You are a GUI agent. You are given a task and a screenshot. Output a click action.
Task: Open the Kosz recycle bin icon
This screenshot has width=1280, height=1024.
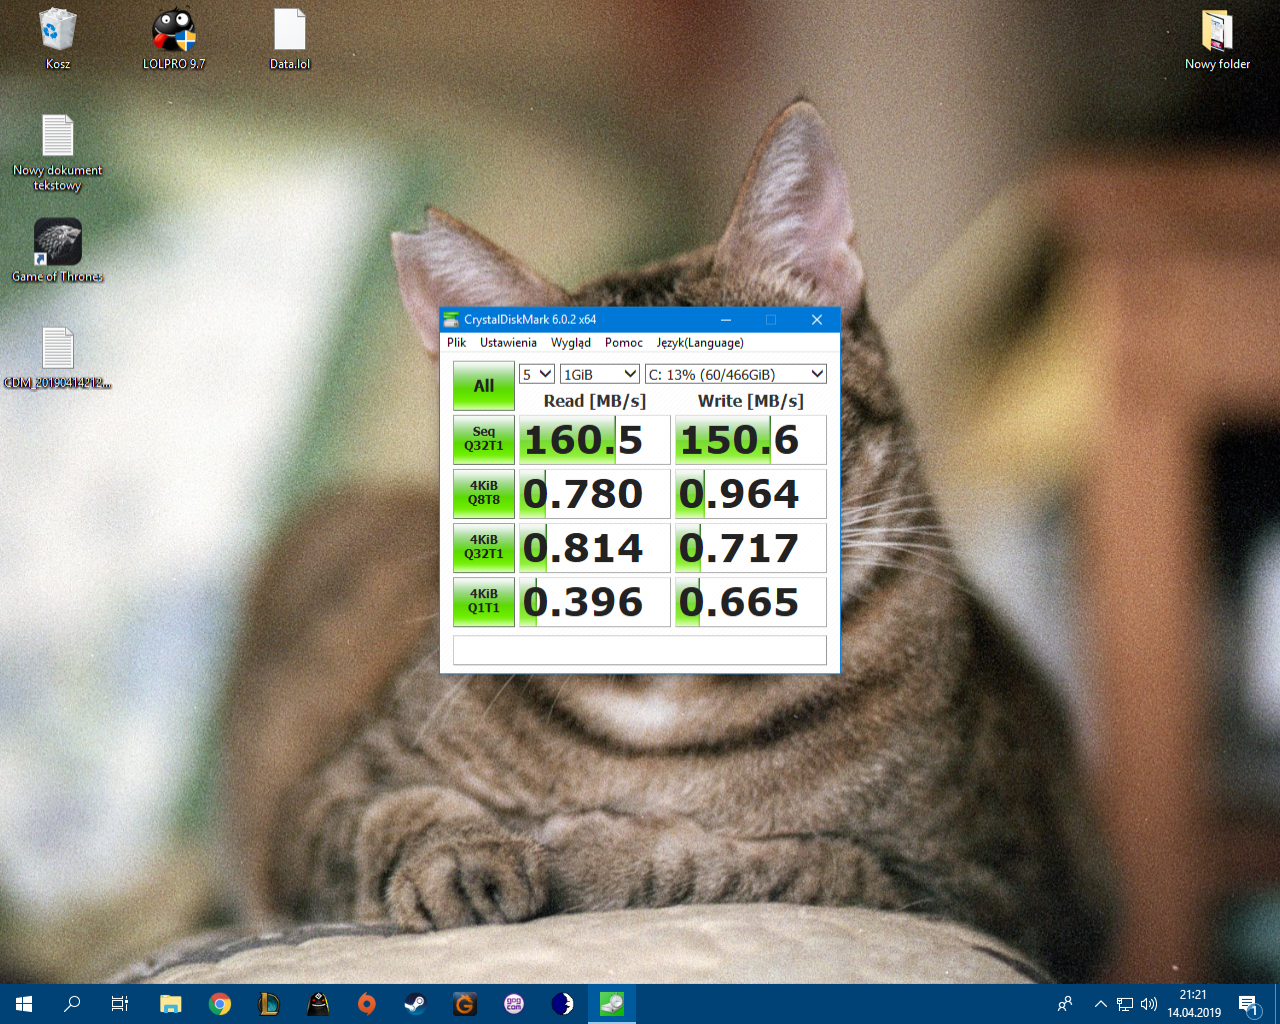coord(58,39)
